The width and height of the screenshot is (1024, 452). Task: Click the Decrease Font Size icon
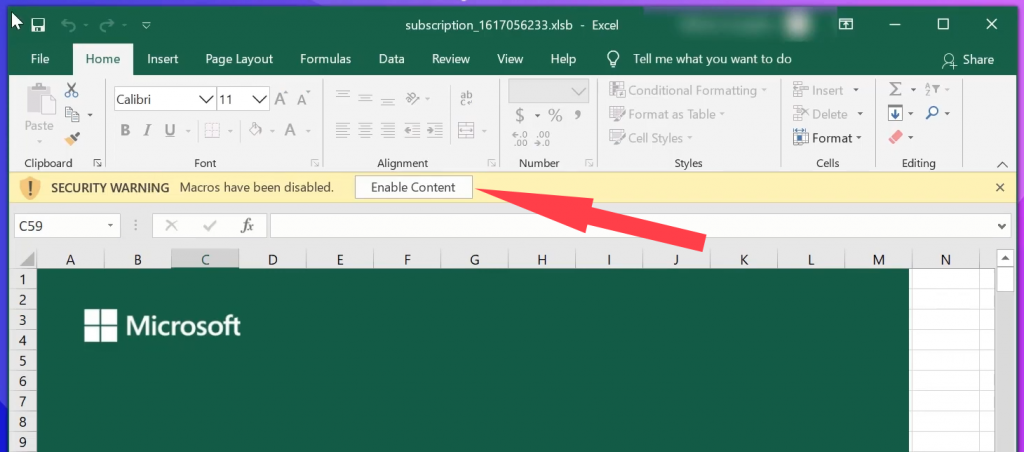(x=302, y=99)
